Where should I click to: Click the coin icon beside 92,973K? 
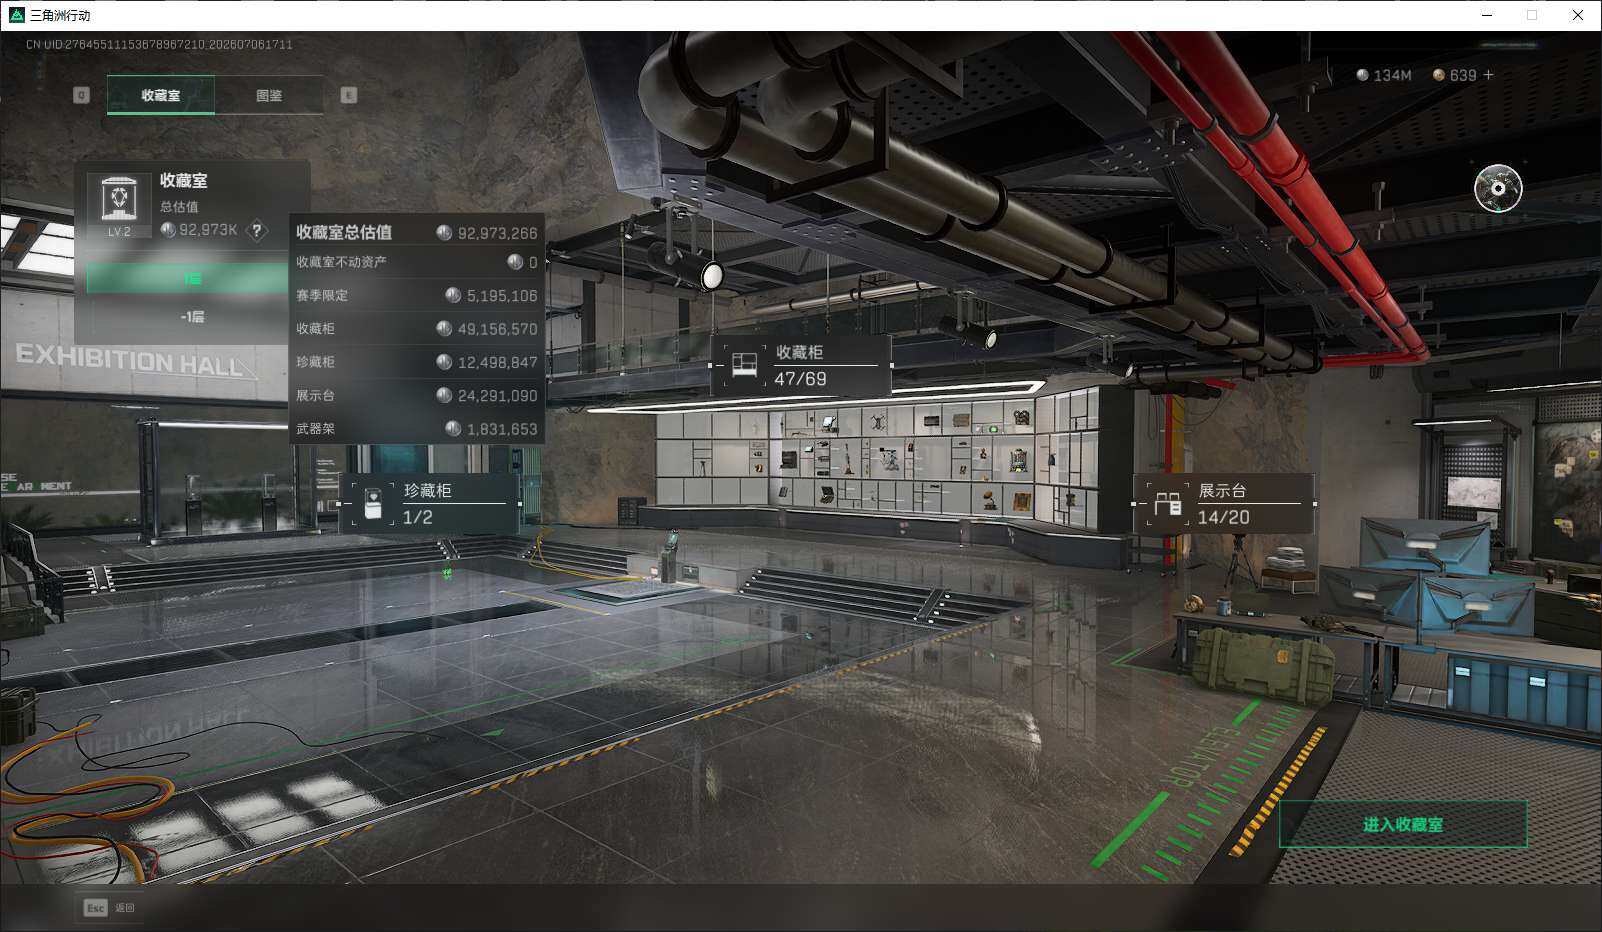tap(168, 229)
